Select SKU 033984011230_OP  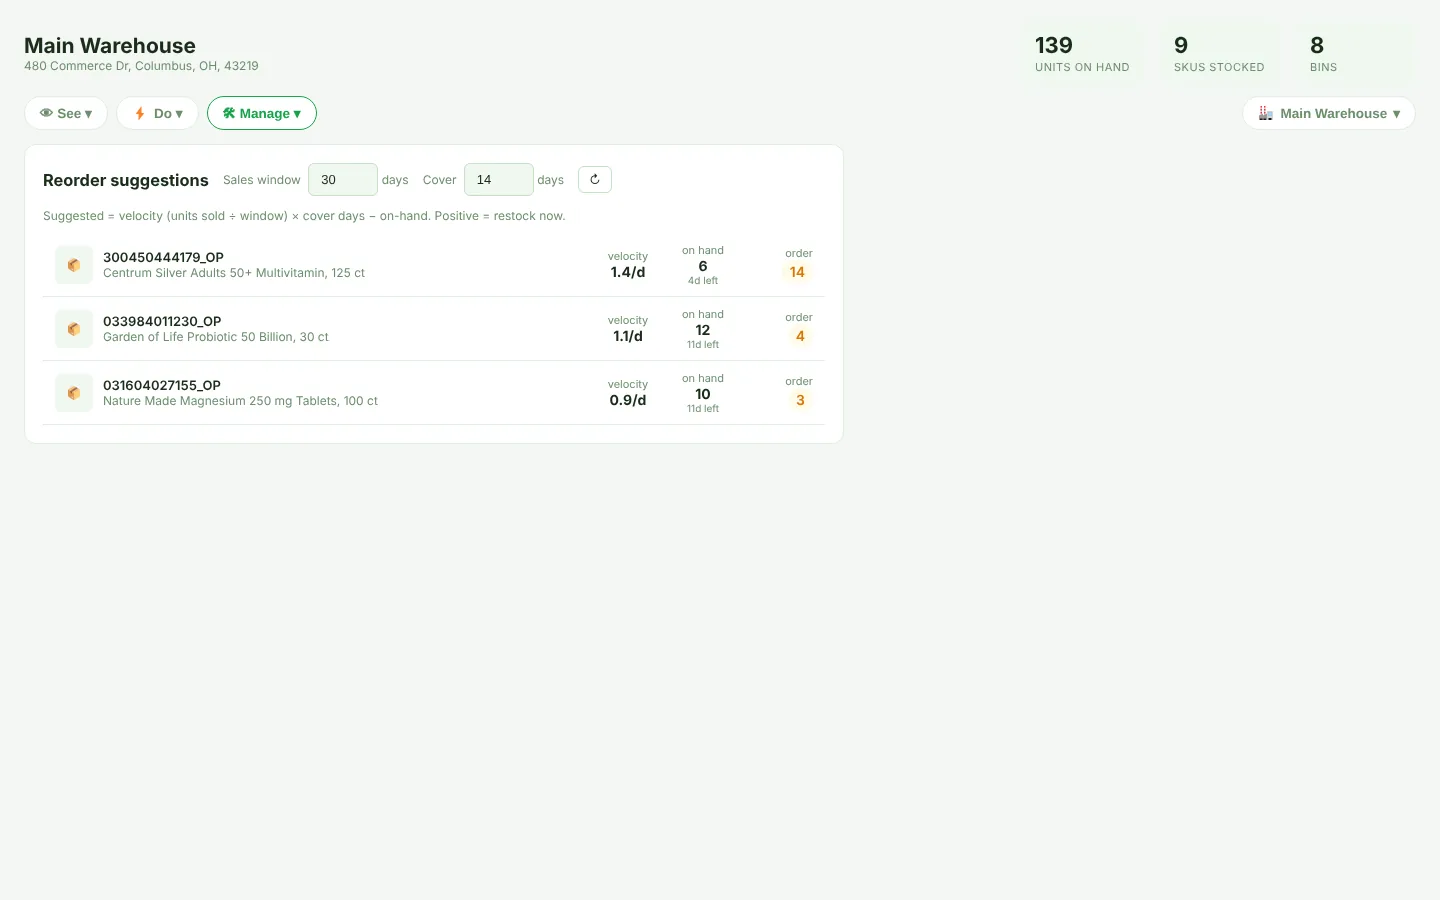click(x=162, y=321)
